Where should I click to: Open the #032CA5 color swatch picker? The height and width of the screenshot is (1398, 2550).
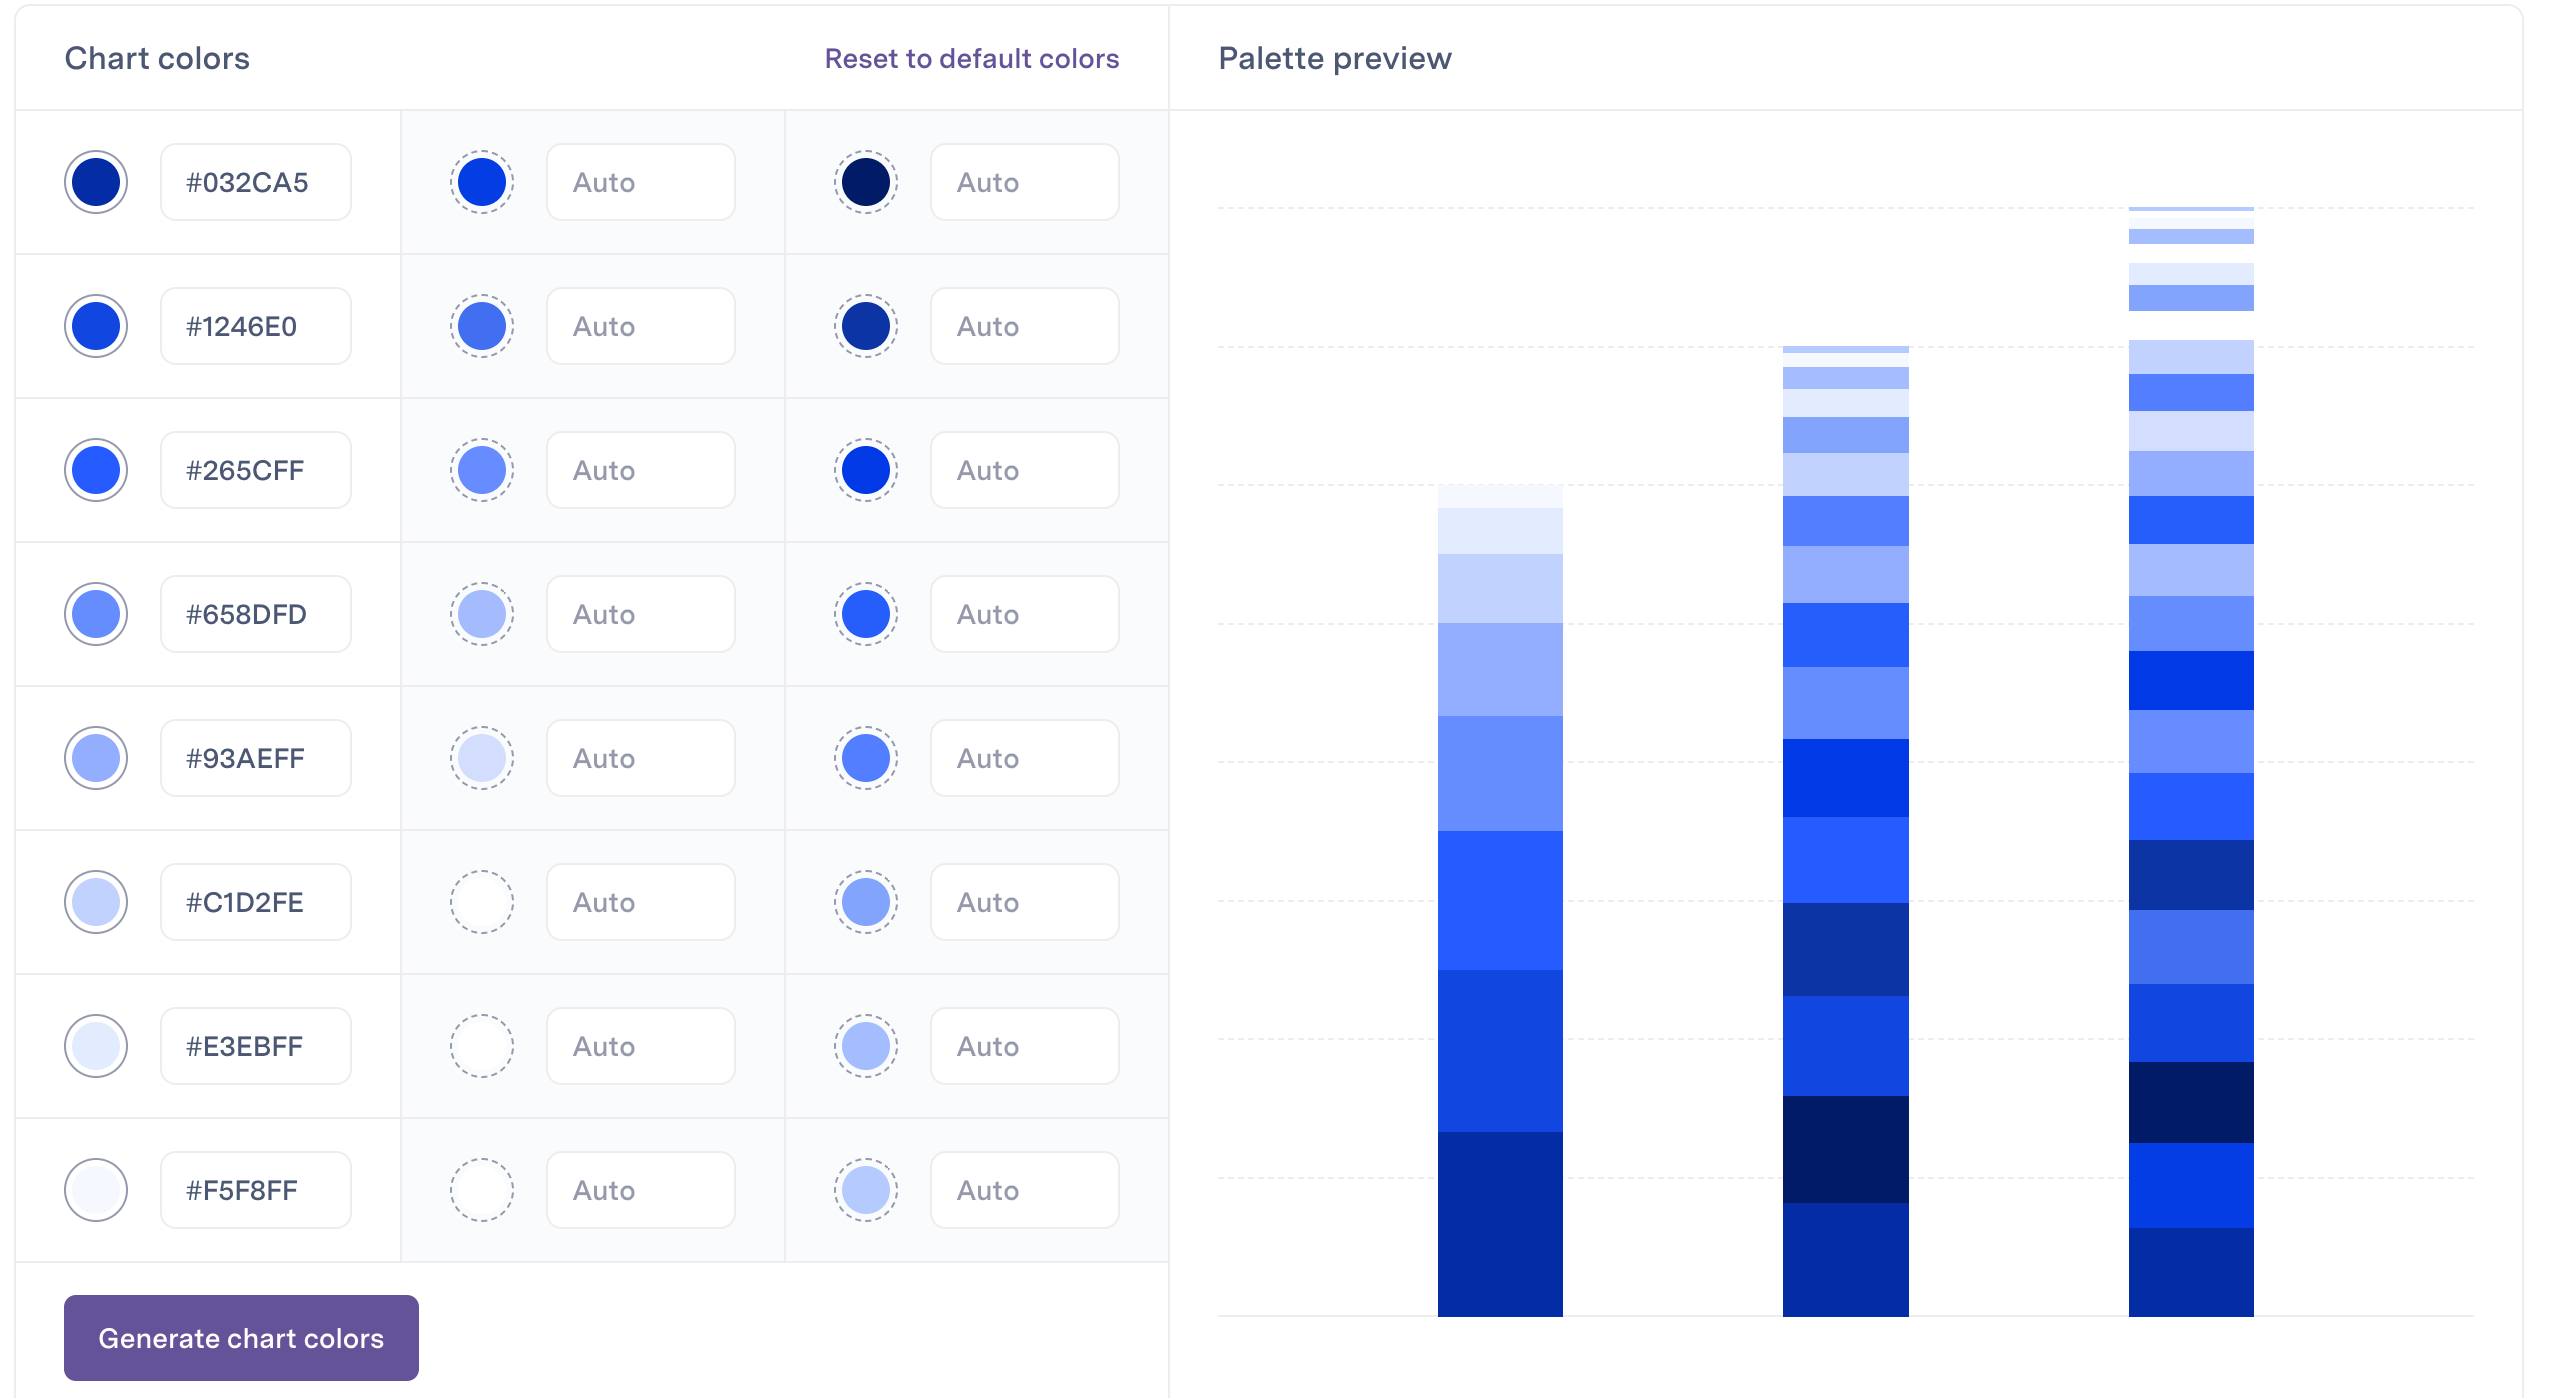click(95, 182)
